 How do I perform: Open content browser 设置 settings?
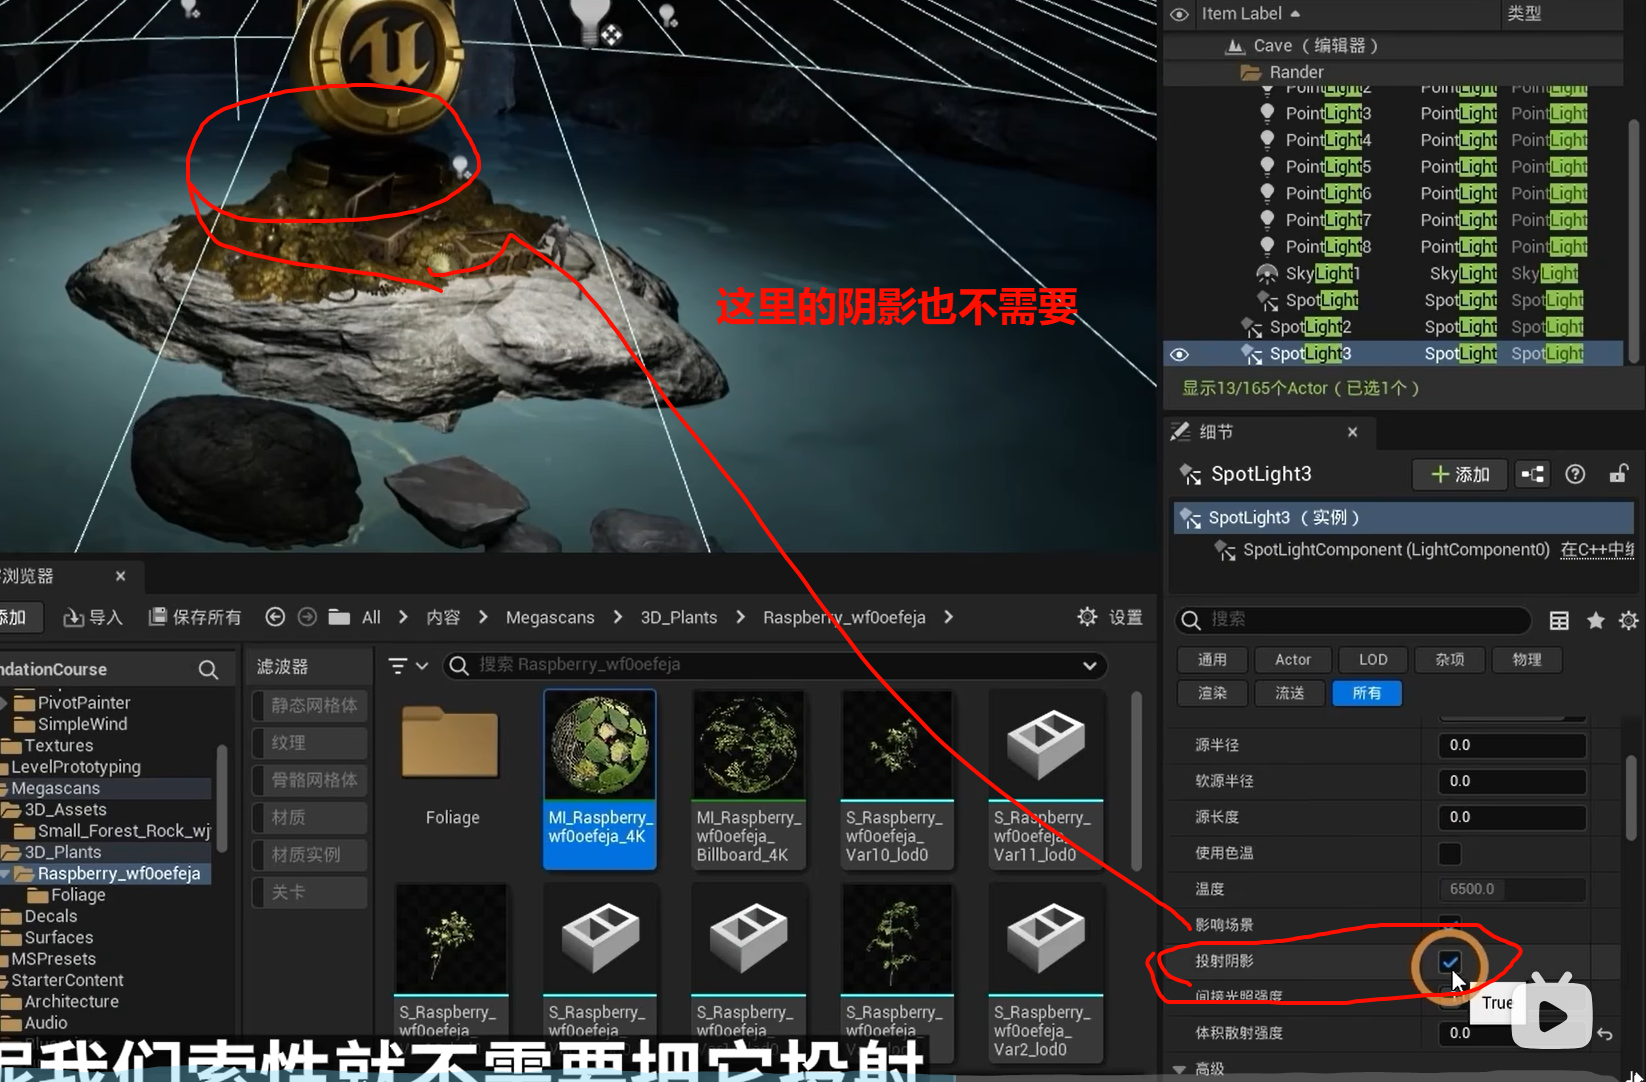(x=1110, y=617)
